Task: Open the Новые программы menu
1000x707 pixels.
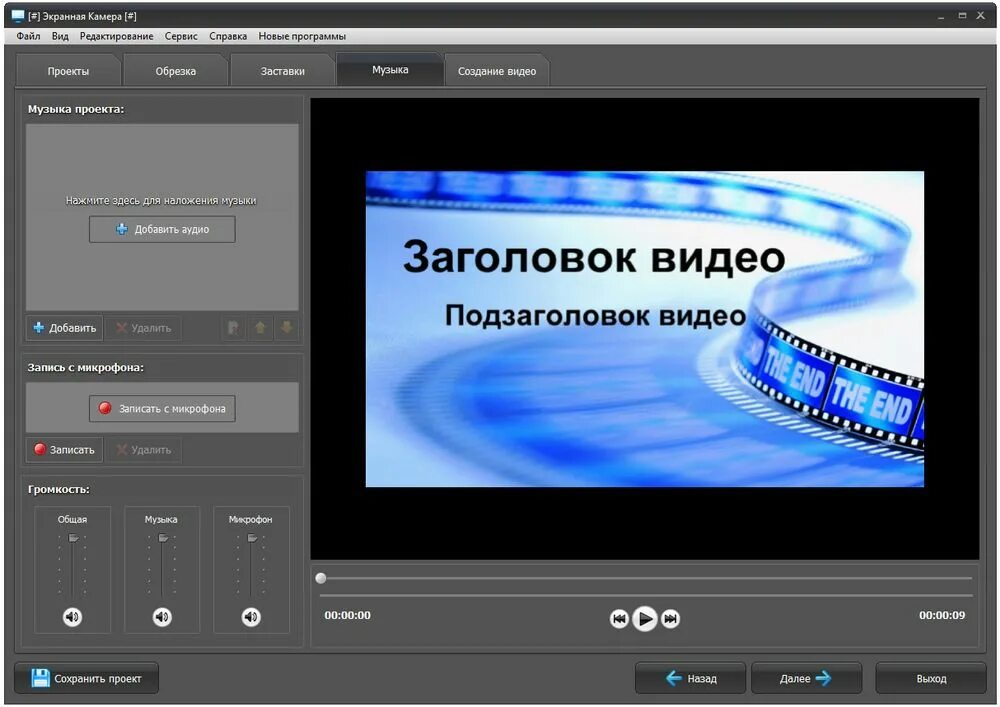Action: pyautogui.click(x=302, y=36)
